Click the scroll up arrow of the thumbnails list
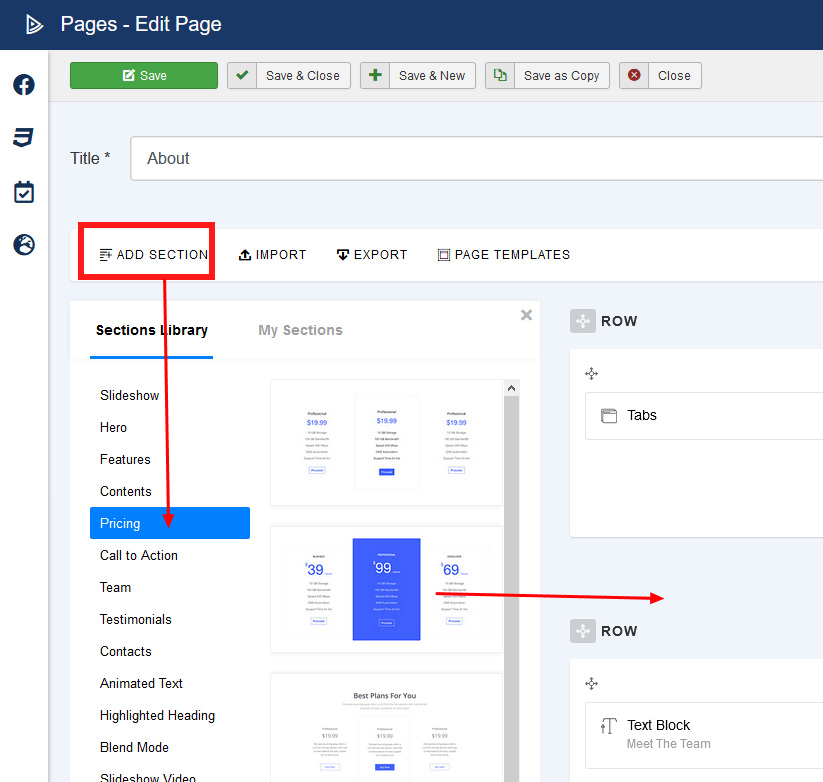Image resolution: width=823 pixels, height=782 pixels. [511, 388]
